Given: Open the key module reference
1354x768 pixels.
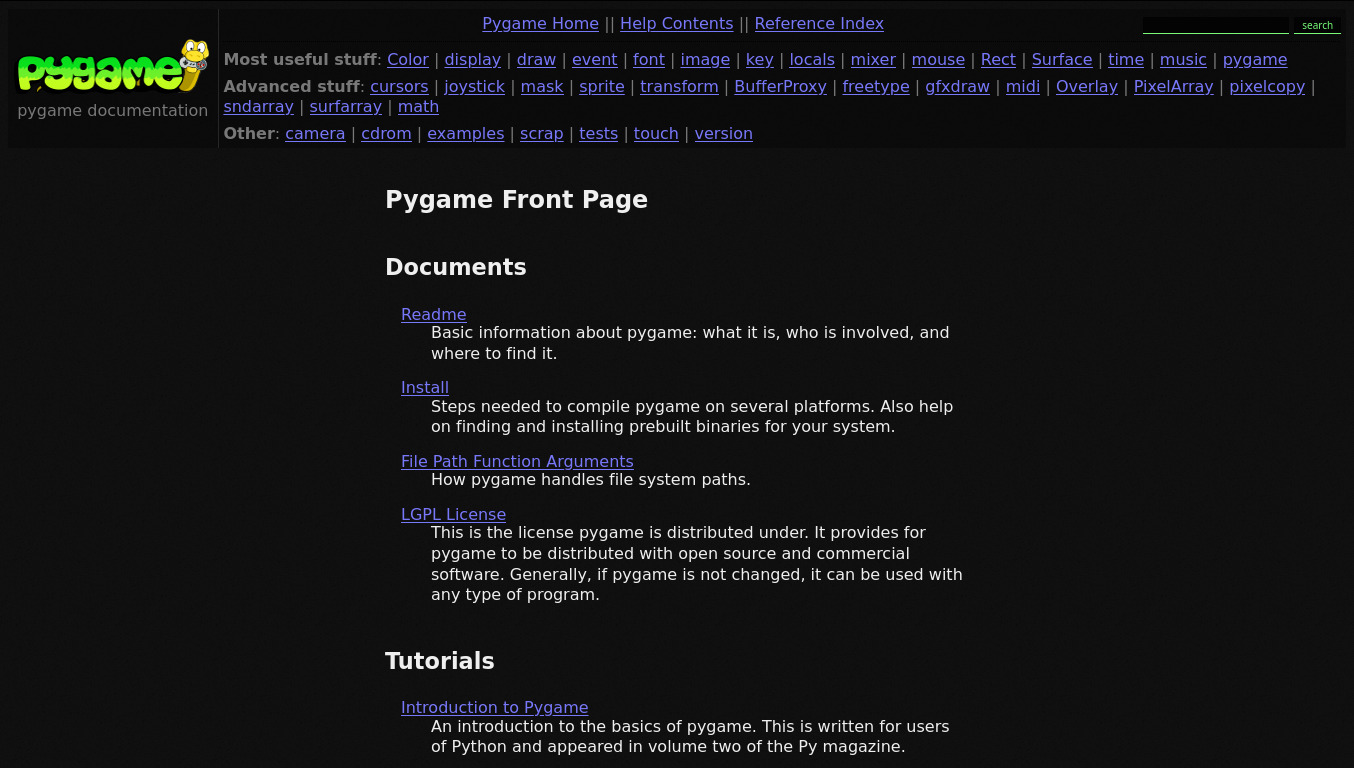Looking at the screenshot, I should [x=760, y=60].
